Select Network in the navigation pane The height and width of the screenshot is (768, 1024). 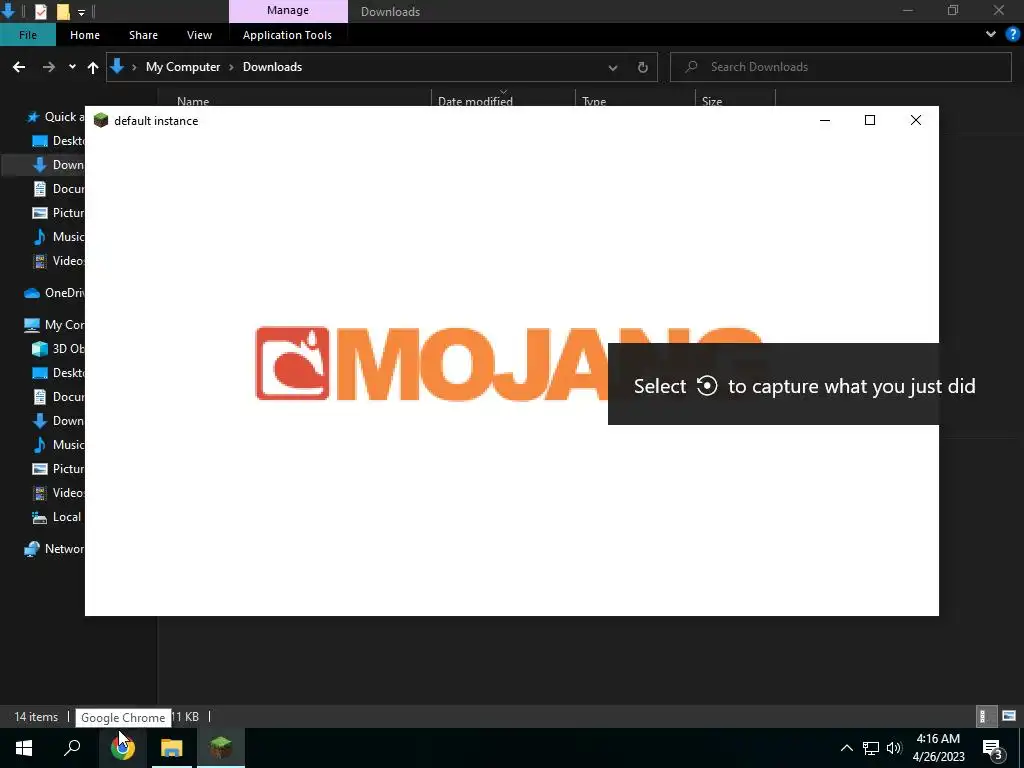55,549
